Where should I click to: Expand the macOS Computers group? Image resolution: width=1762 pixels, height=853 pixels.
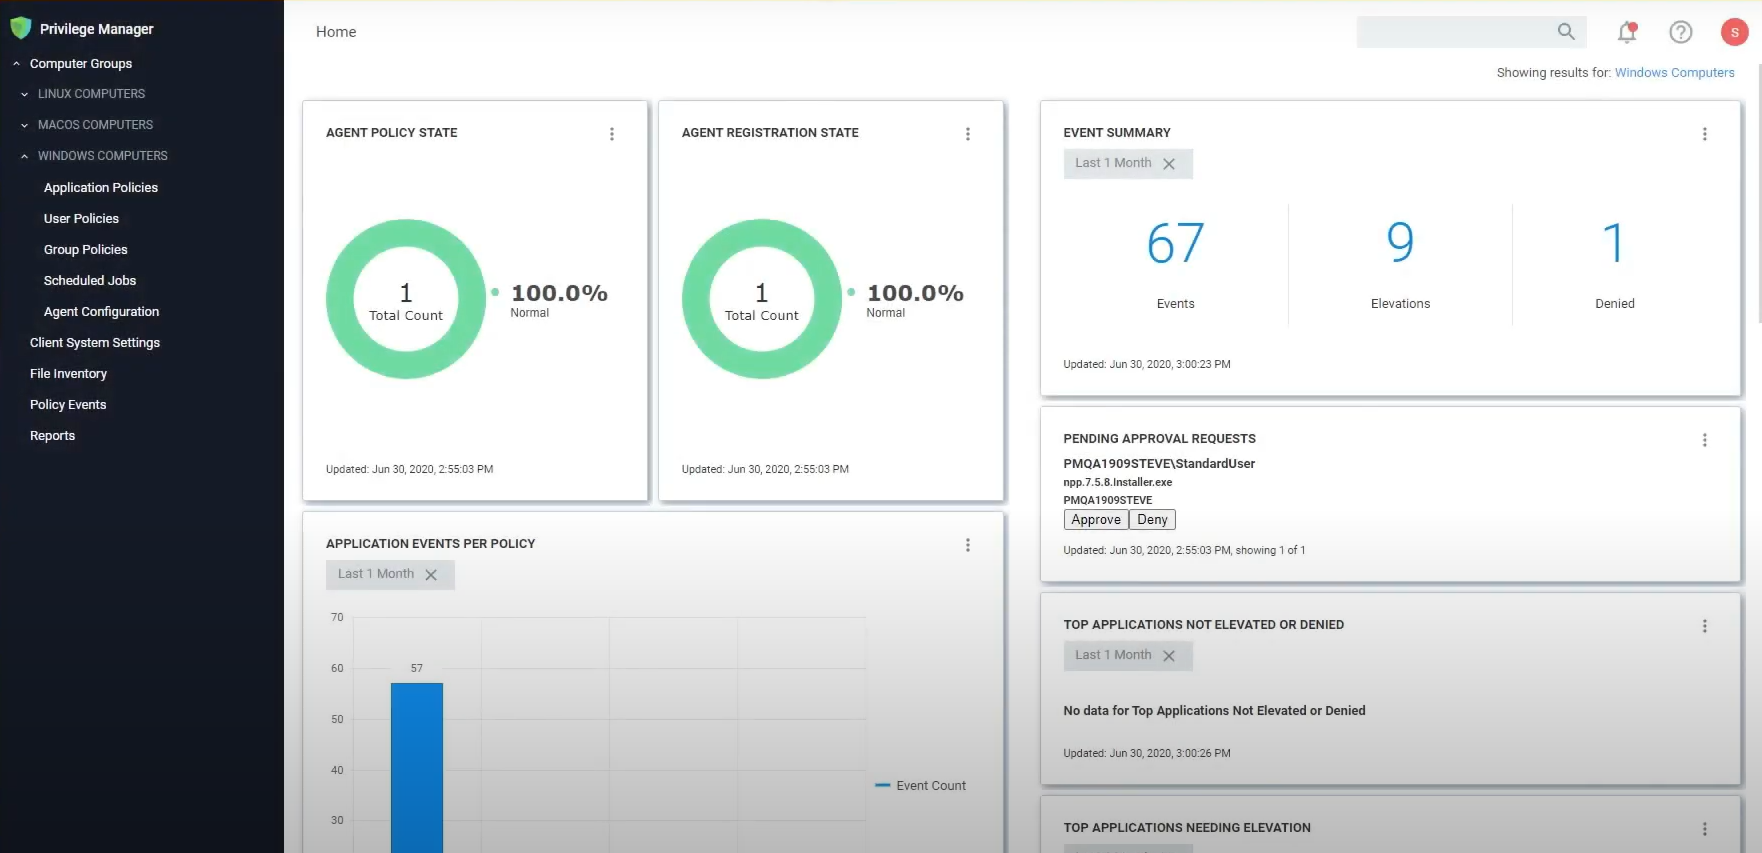pos(25,125)
